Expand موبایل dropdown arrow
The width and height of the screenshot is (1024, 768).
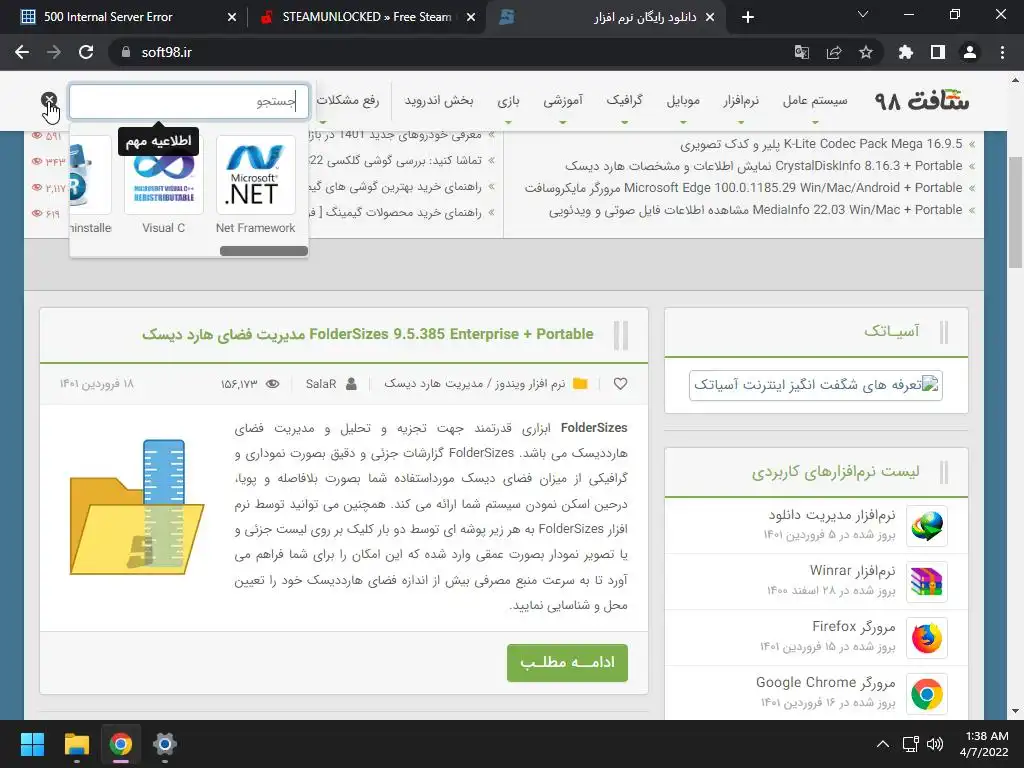[683, 122]
